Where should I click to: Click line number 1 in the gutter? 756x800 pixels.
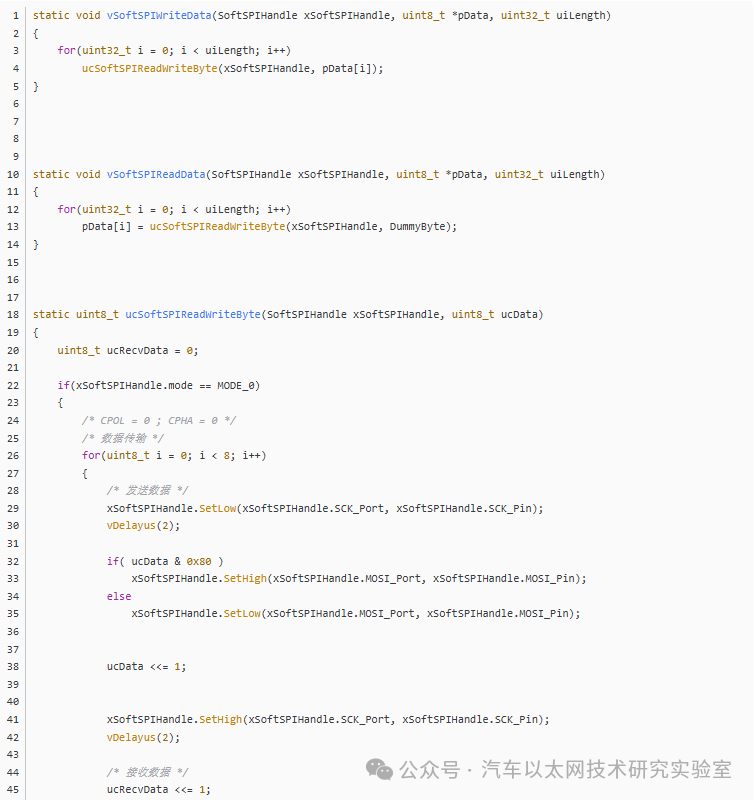click(x=16, y=15)
